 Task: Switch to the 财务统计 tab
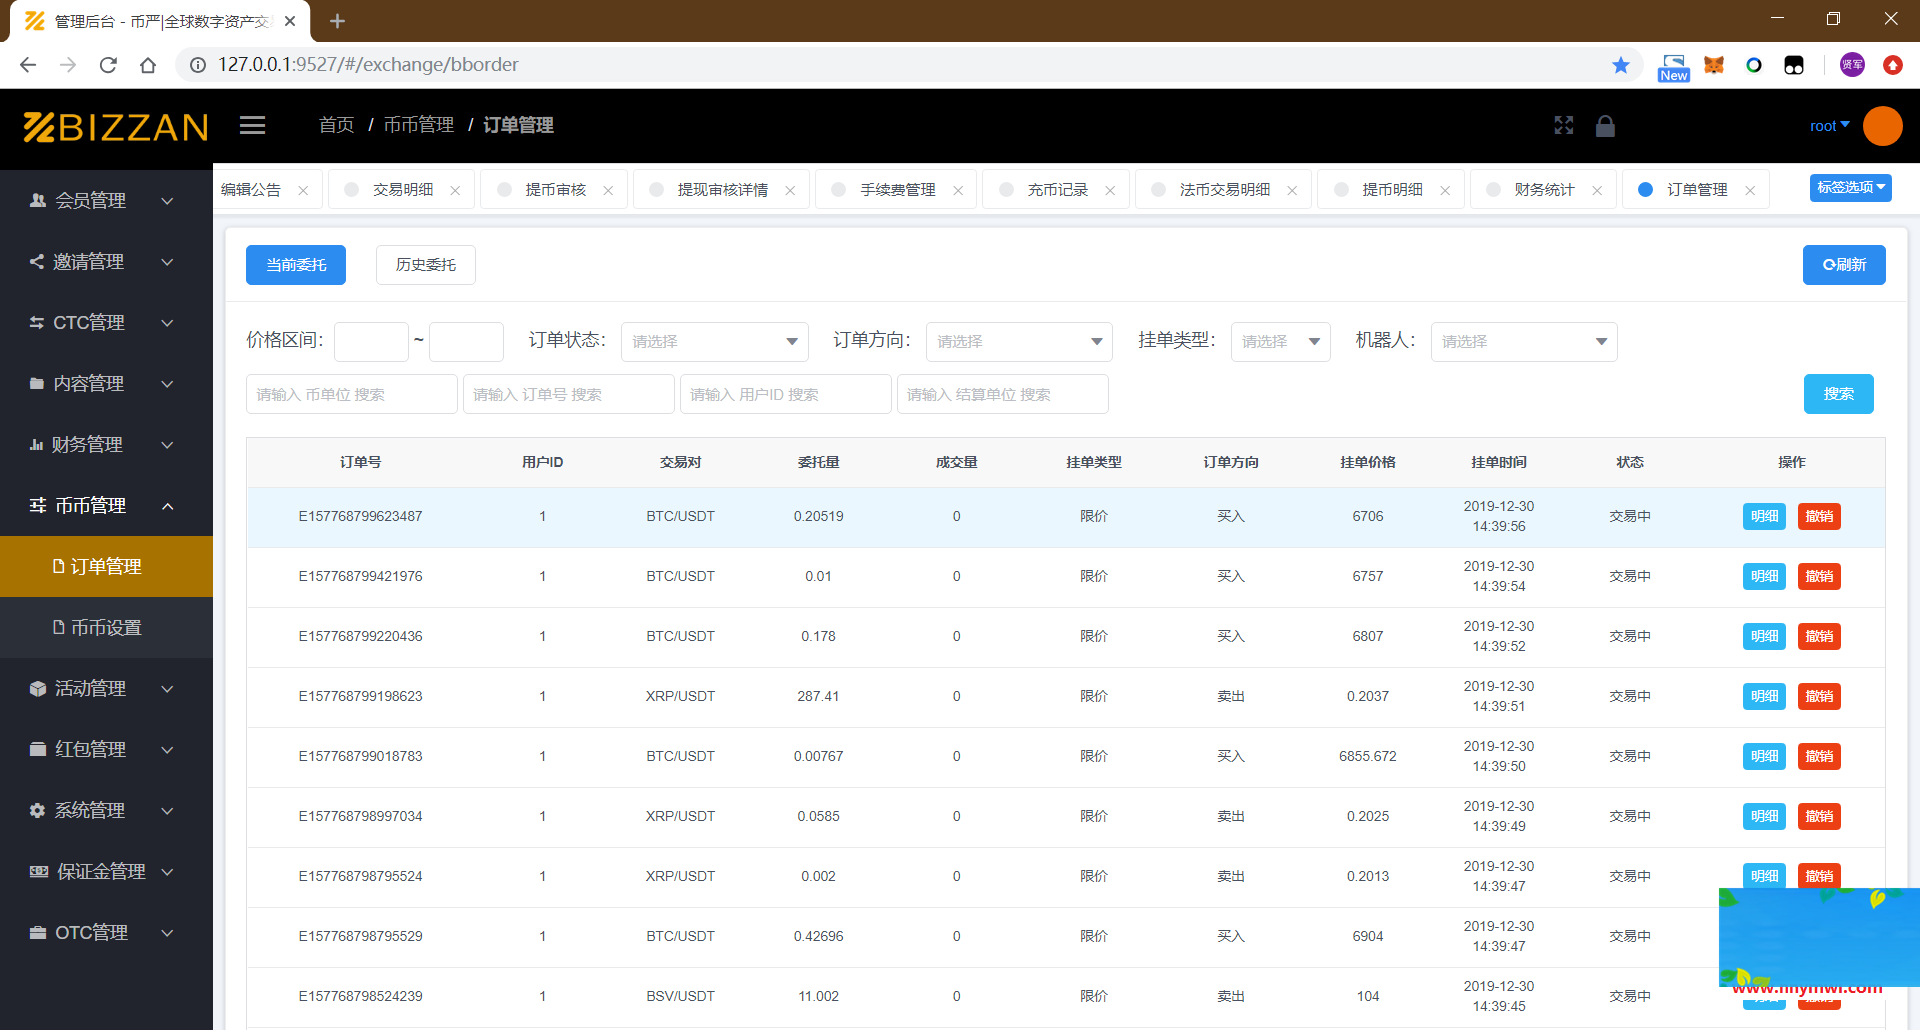pos(1543,190)
